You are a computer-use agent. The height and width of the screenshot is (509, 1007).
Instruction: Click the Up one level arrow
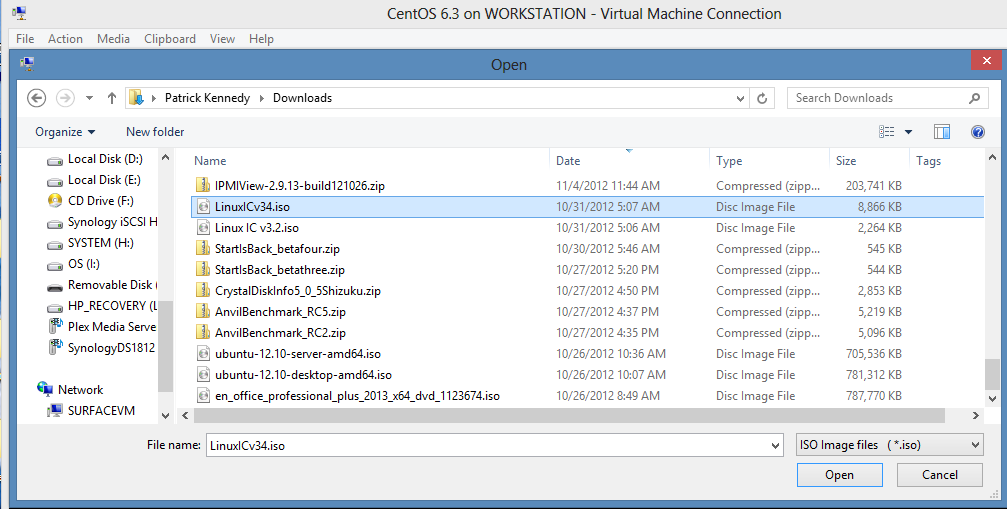click(x=111, y=98)
